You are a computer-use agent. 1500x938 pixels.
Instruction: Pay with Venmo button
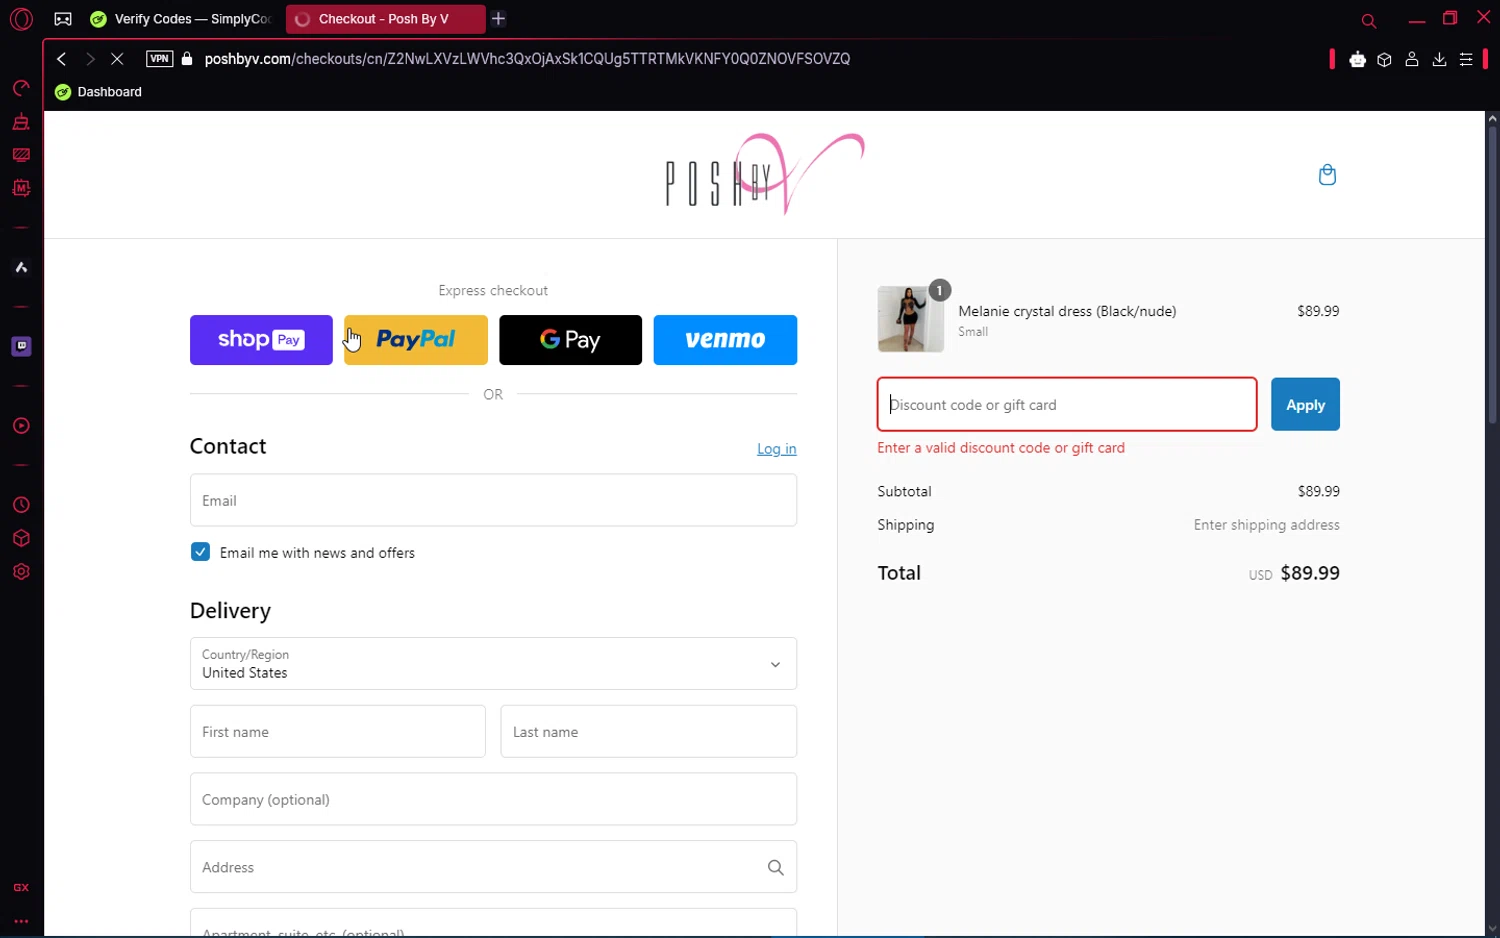(725, 340)
